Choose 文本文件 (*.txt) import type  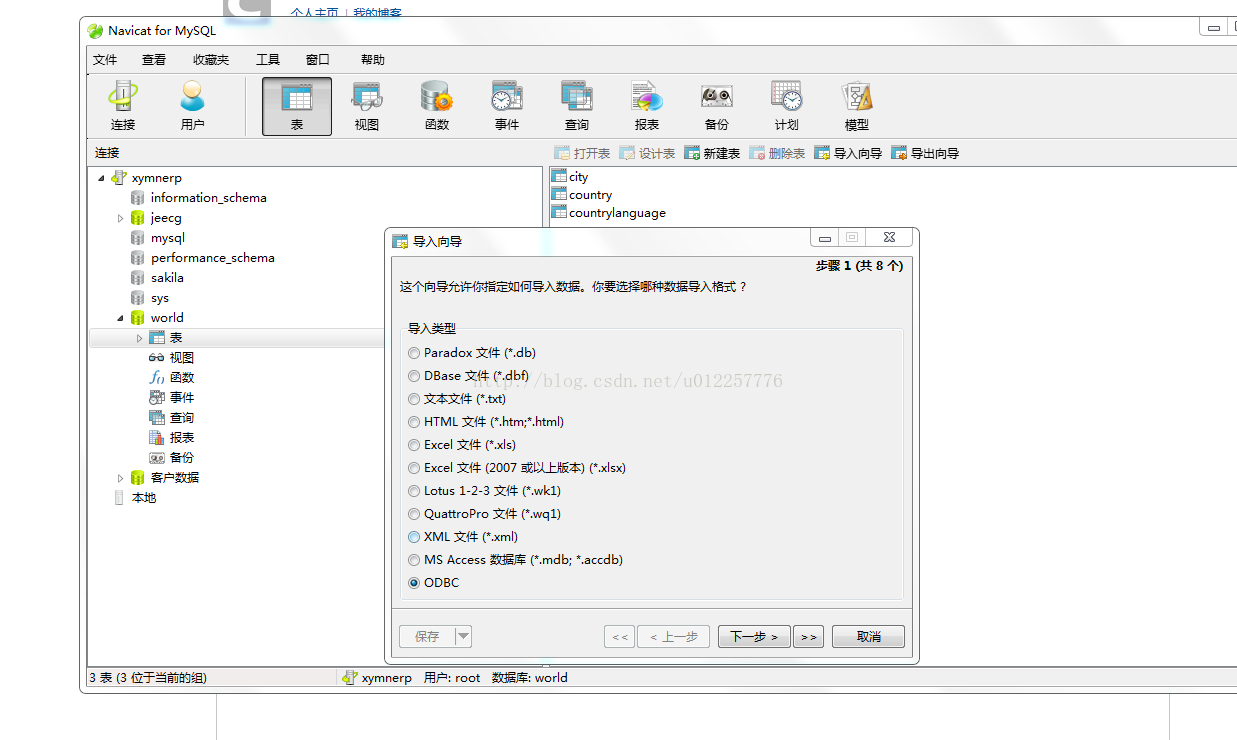click(x=414, y=399)
